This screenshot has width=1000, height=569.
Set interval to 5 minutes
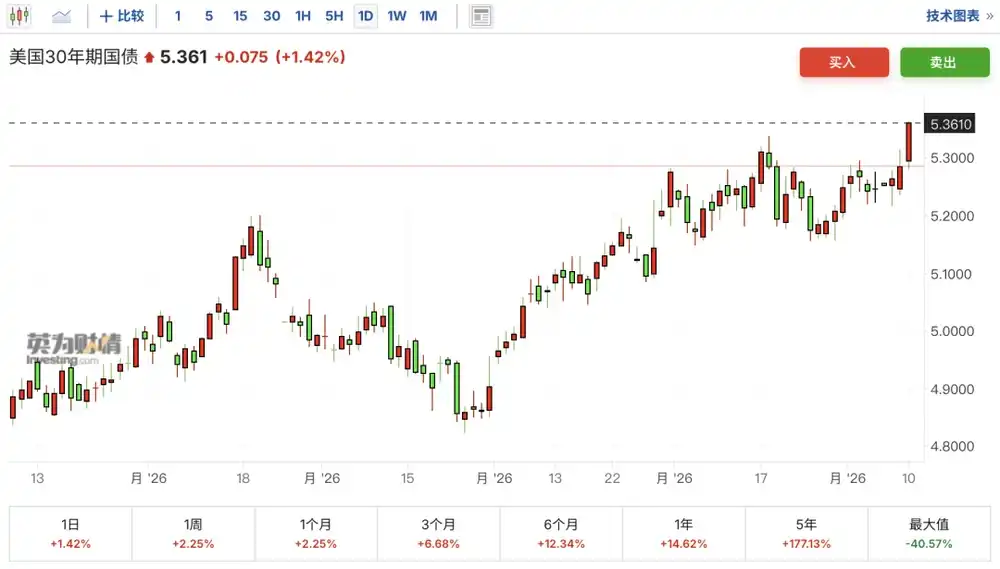click(x=209, y=16)
